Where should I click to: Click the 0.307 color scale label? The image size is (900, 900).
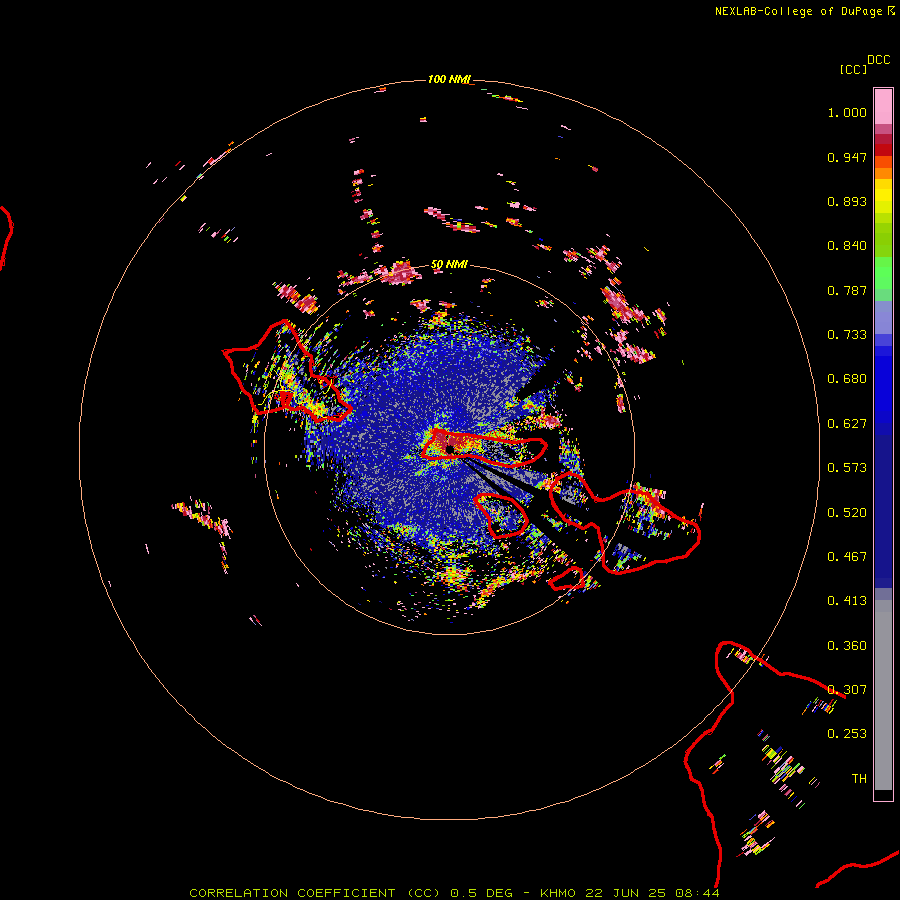click(x=847, y=690)
